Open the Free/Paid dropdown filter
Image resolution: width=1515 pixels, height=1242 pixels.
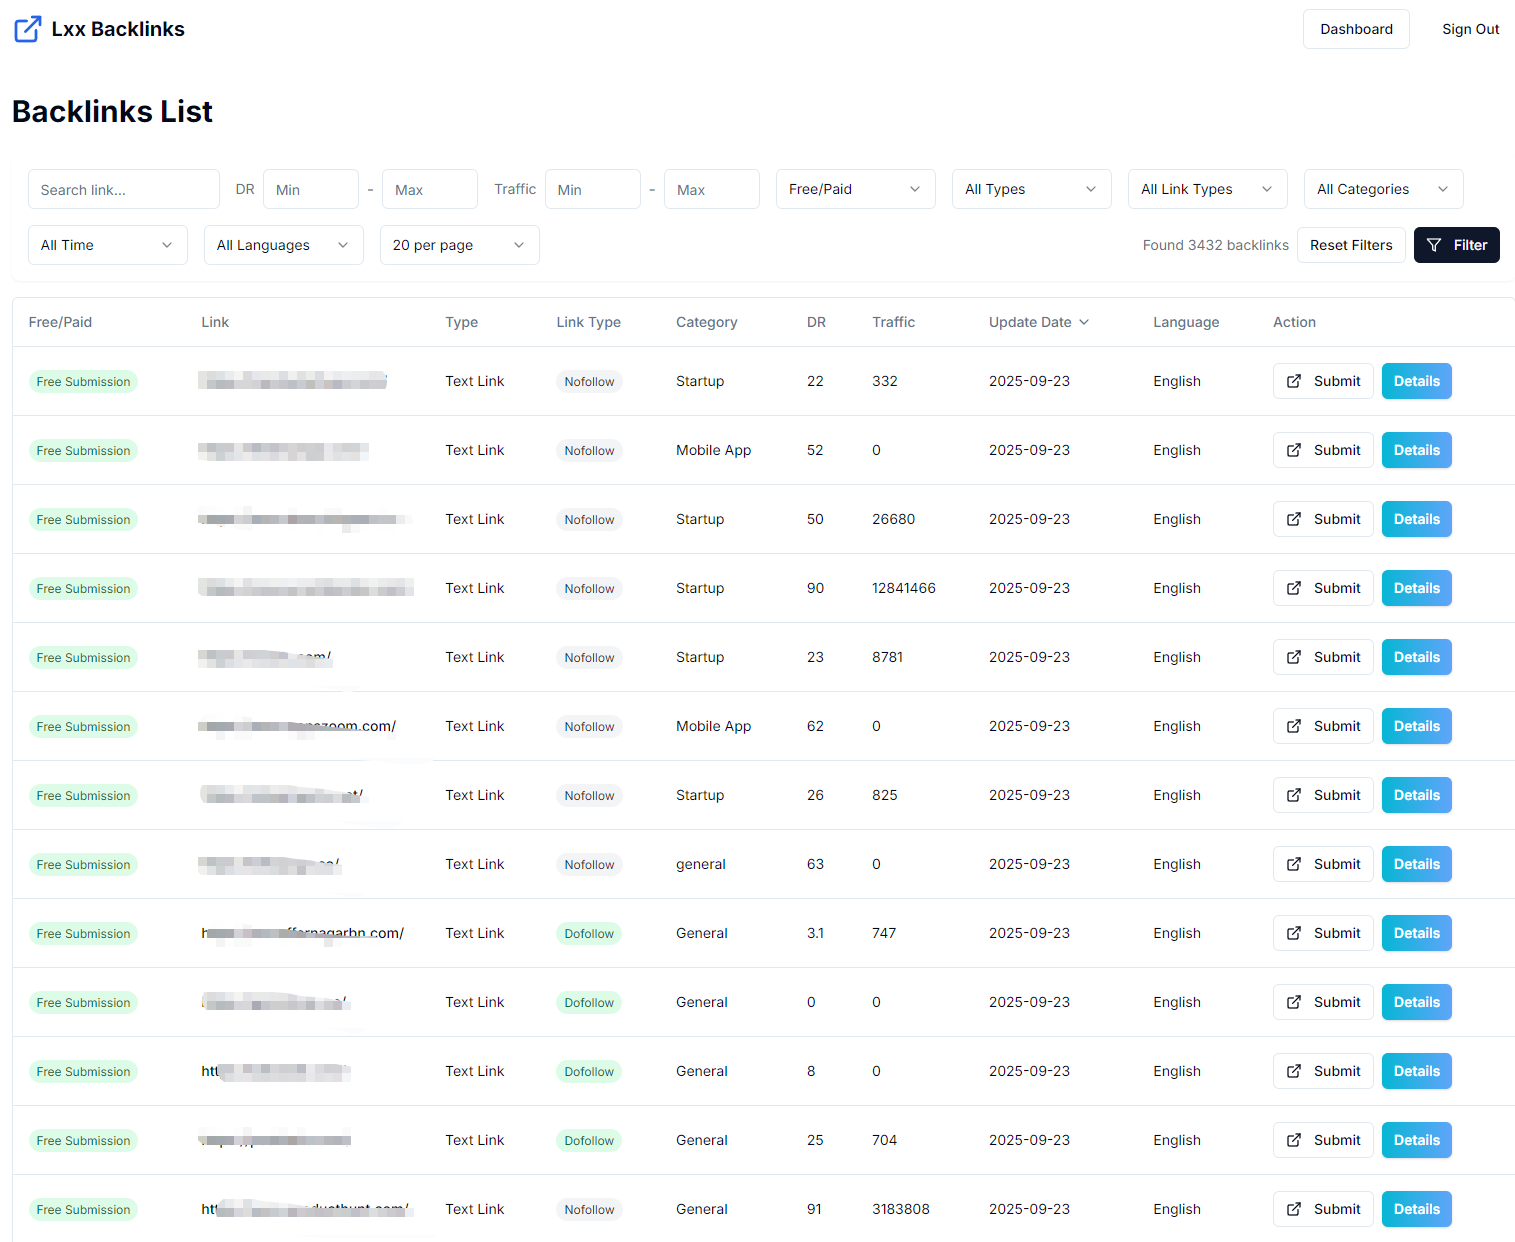[855, 189]
